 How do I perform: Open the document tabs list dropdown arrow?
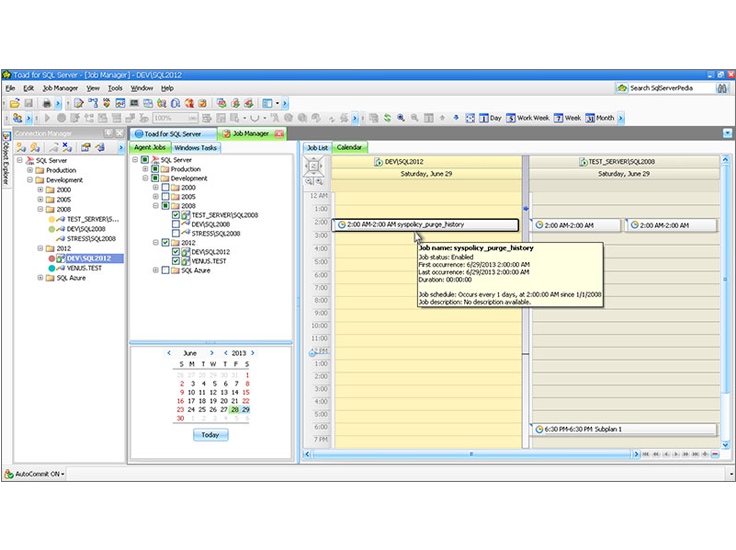click(x=728, y=134)
